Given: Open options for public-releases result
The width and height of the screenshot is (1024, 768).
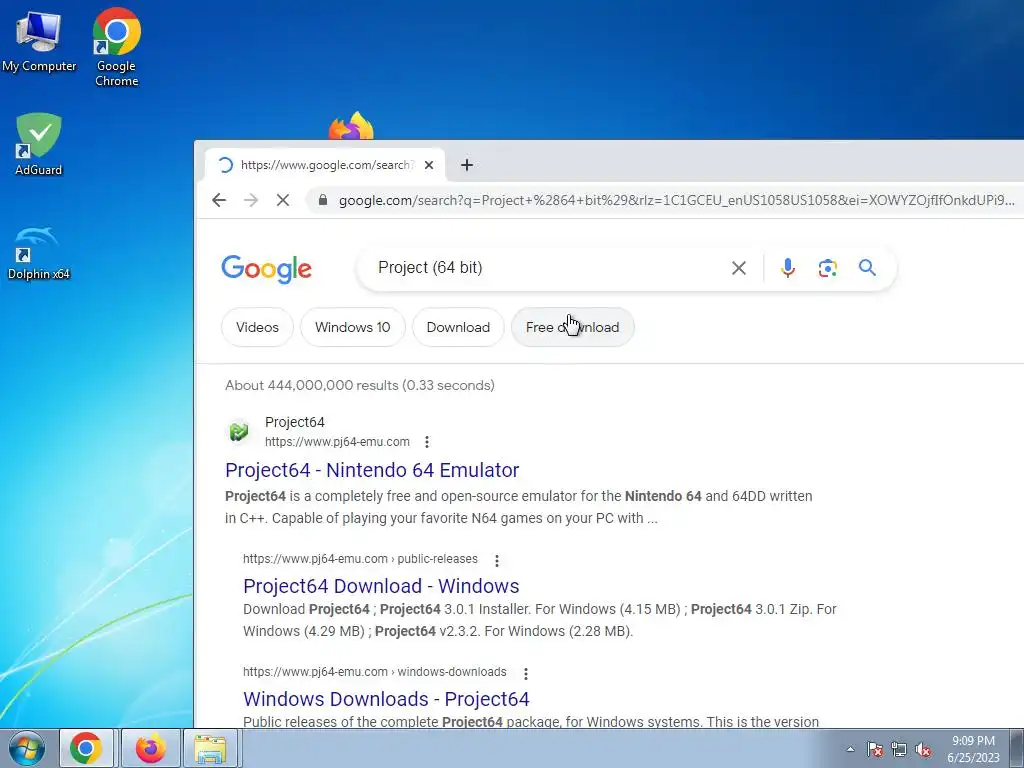Looking at the screenshot, I should (x=497, y=560).
